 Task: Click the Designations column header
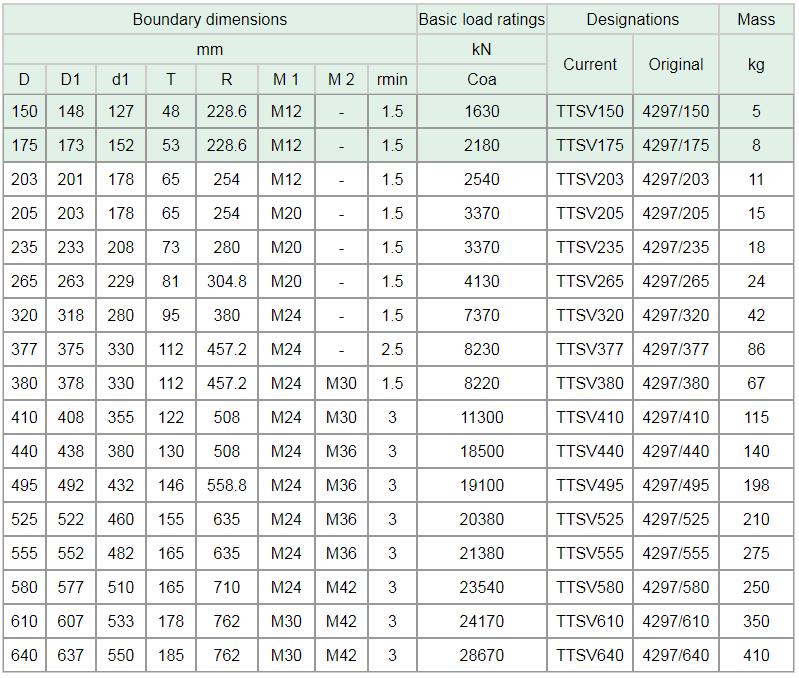pyautogui.click(x=632, y=19)
